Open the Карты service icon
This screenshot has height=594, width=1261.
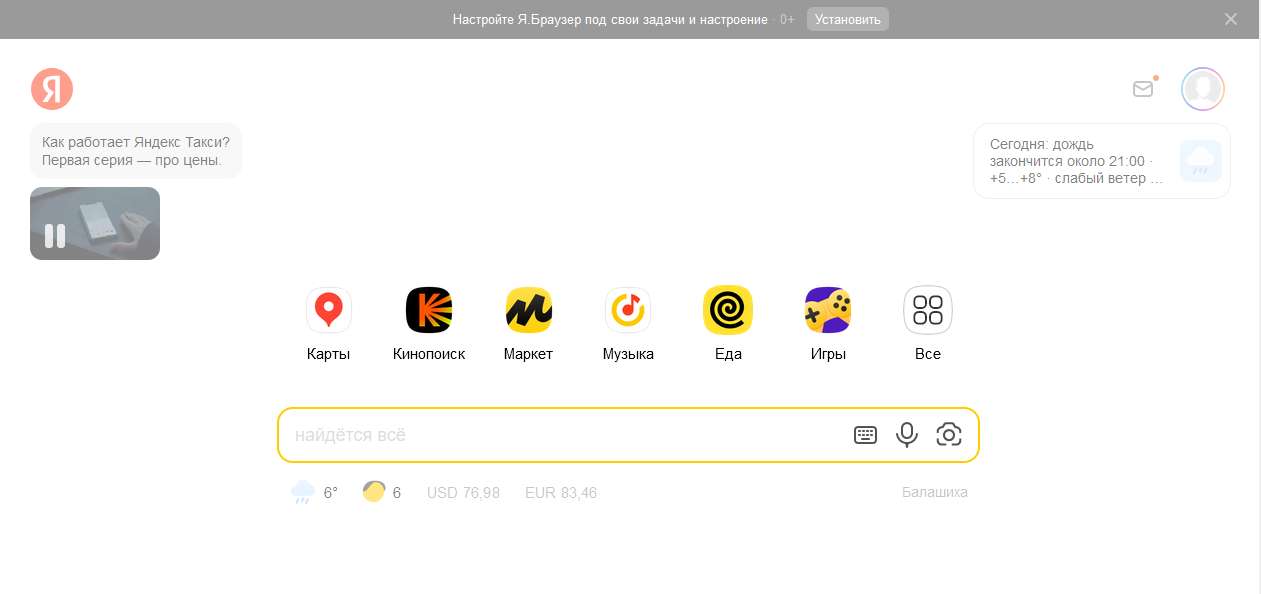pyautogui.click(x=328, y=310)
